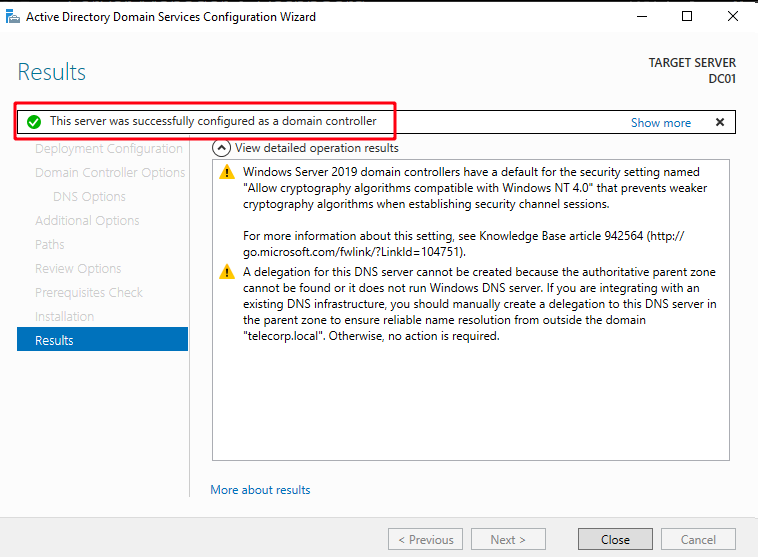The image size is (758, 557).
Task: Open the Show more link
Action: pos(660,123)
